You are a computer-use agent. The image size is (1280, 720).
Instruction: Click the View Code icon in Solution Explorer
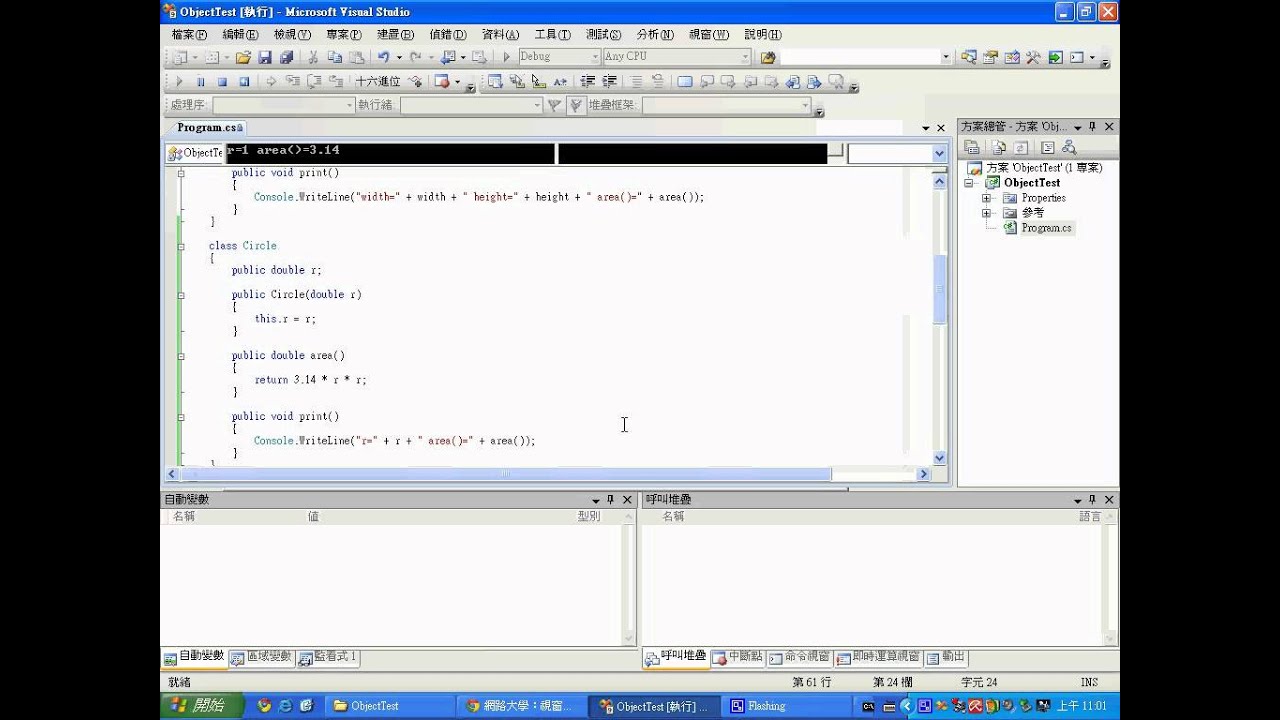(1048, 147)
